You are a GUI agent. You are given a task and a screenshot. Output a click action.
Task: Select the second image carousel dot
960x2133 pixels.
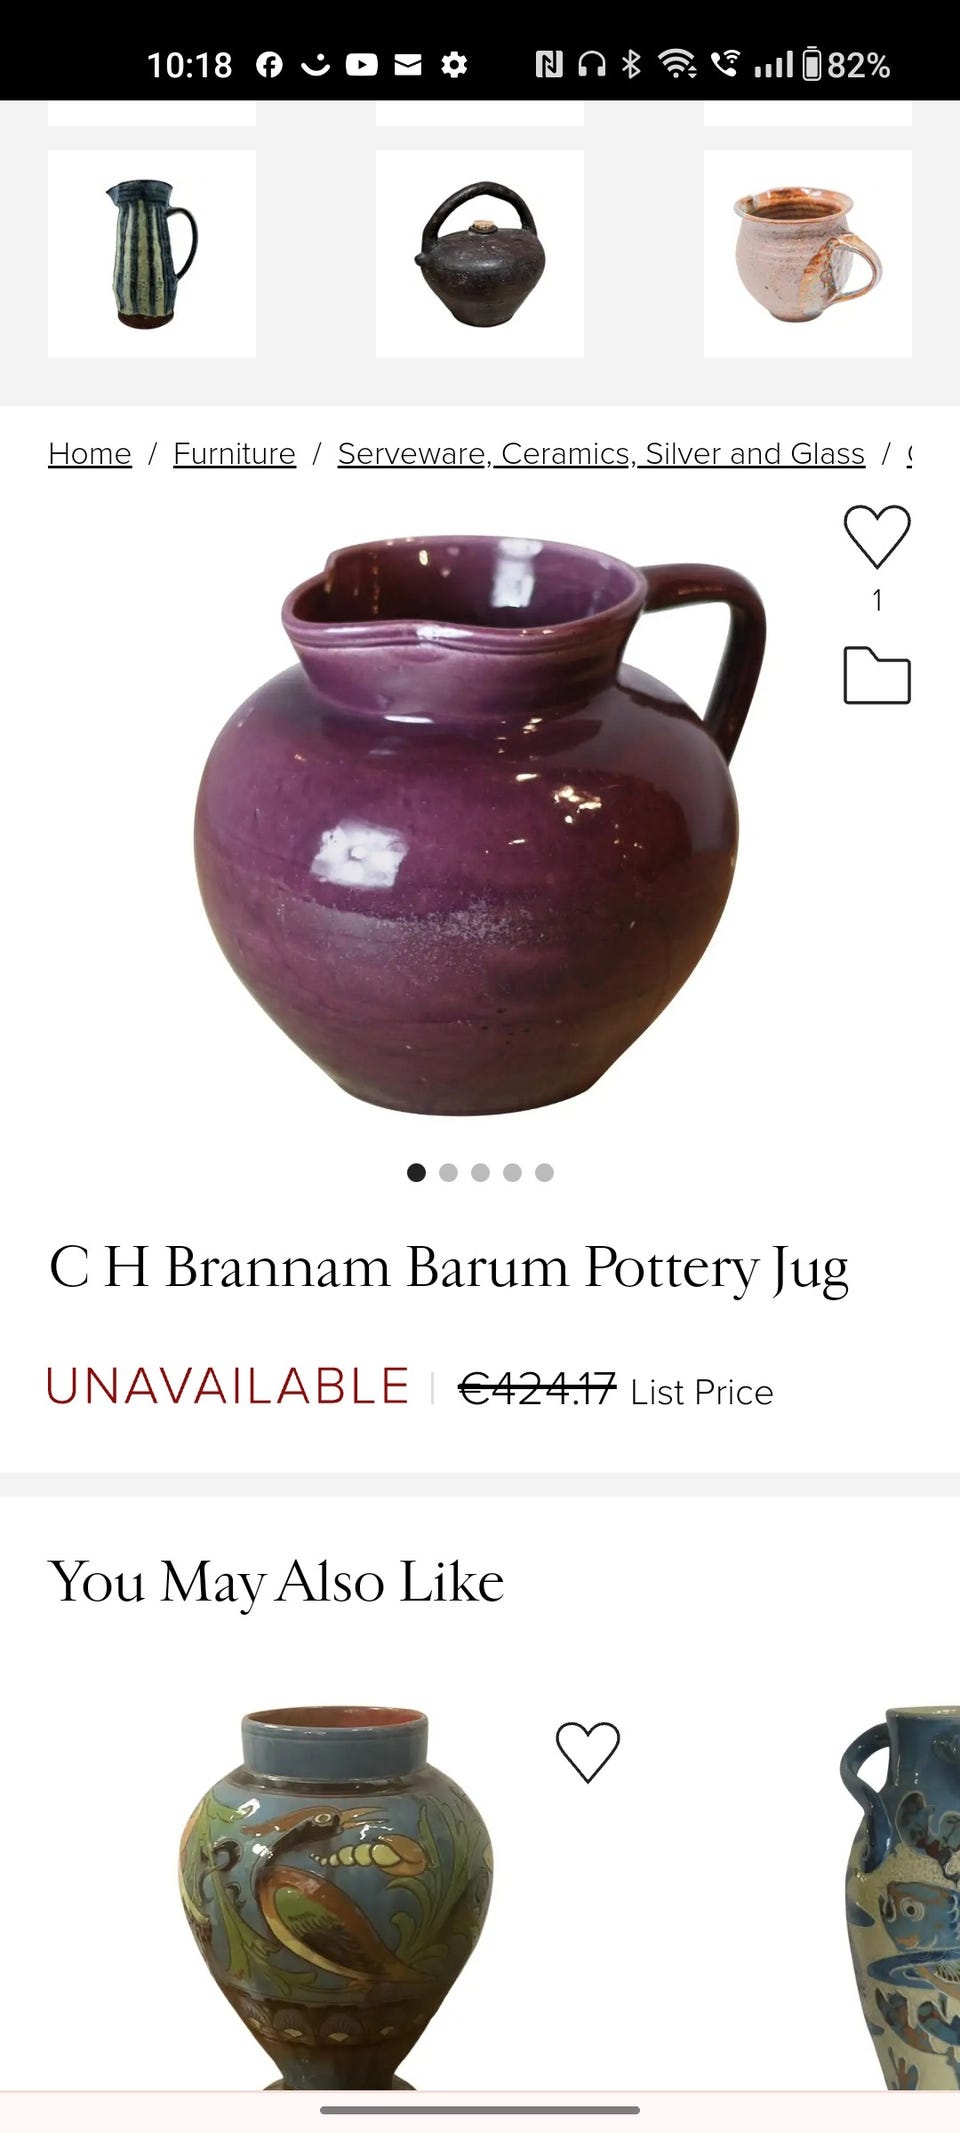(448, 1172)
